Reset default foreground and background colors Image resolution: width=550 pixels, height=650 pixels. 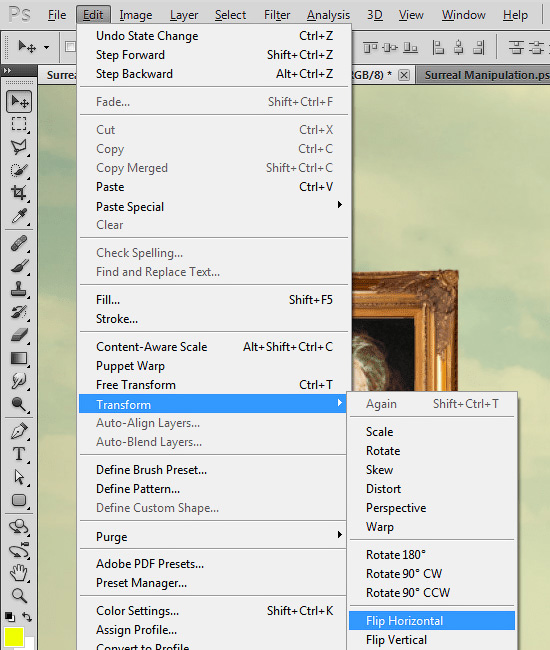10,617
